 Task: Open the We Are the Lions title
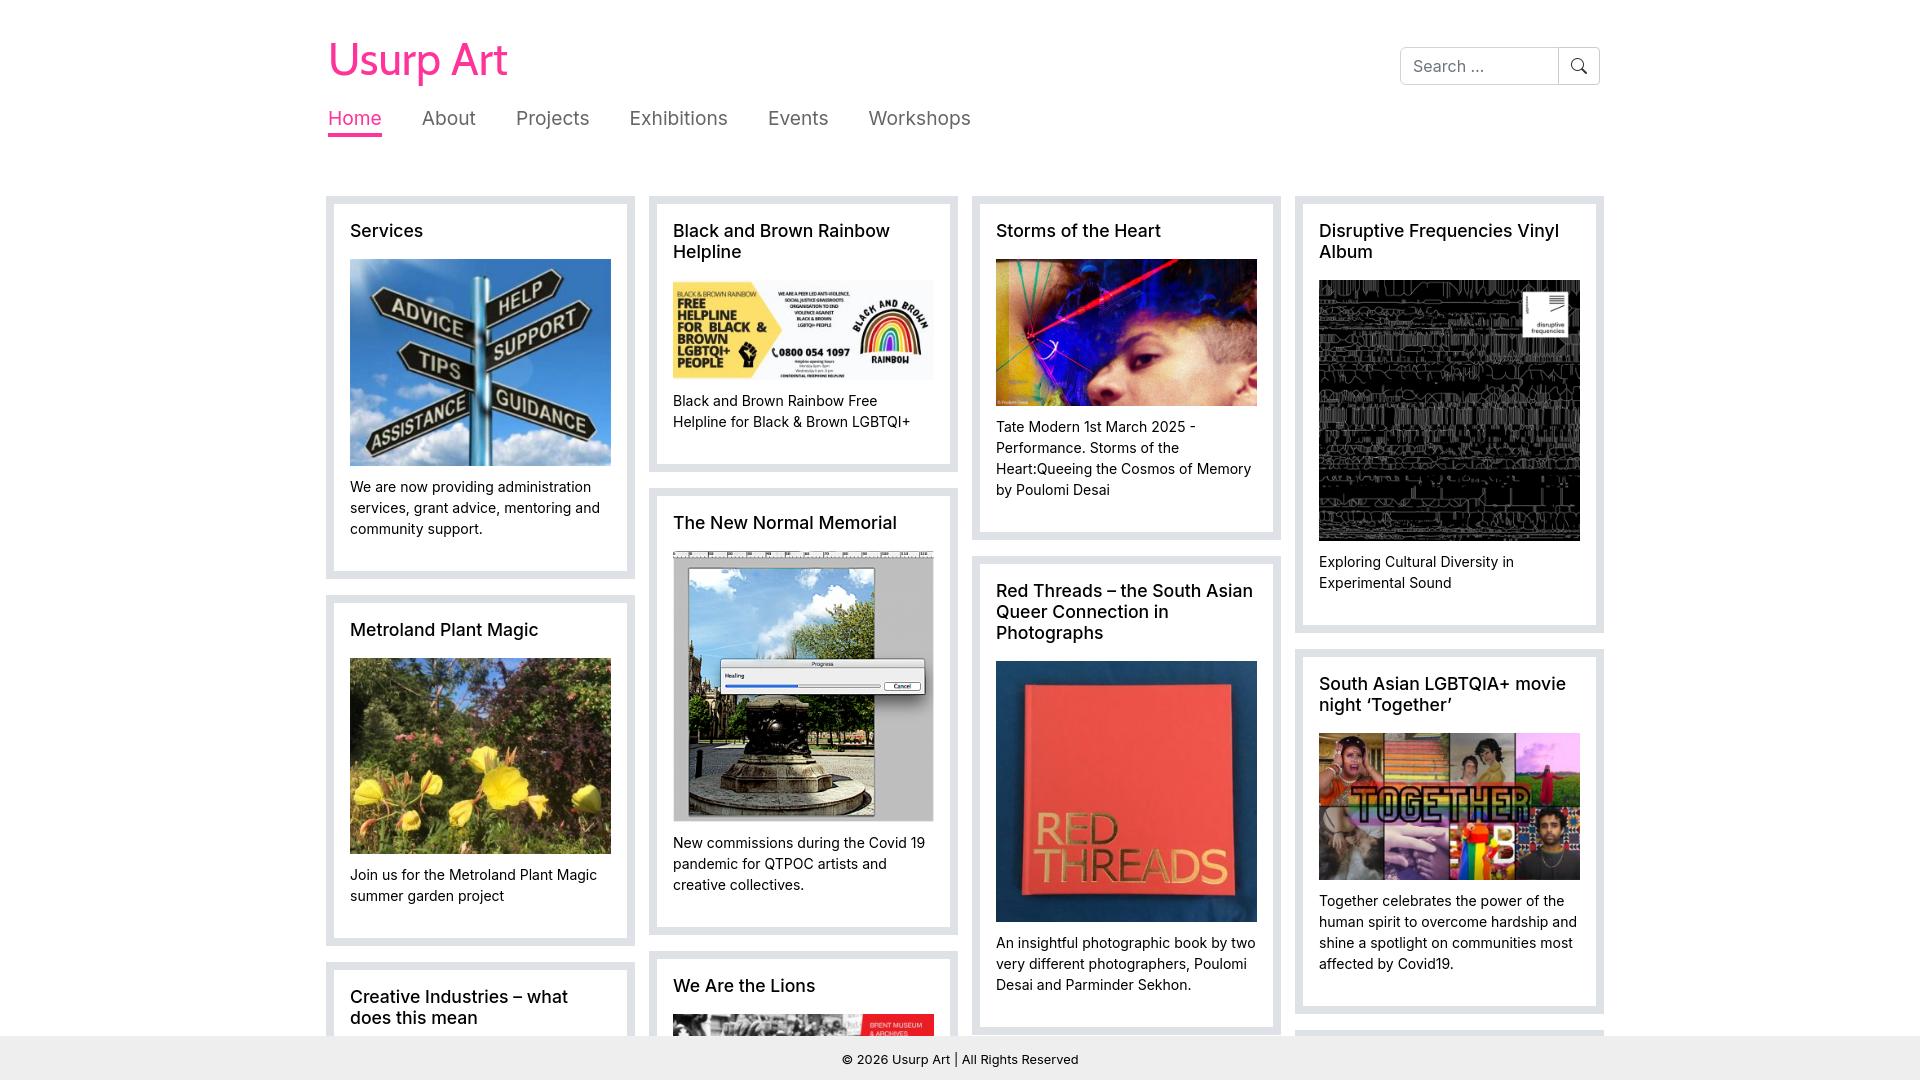pos(744,986)
